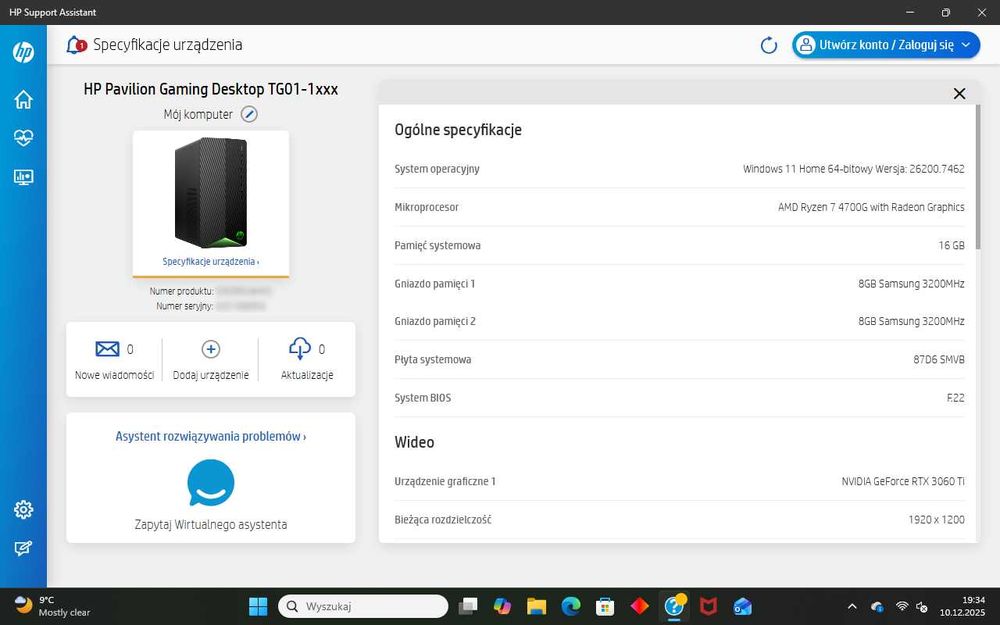
Task: Select the 87D6 SMVB motherboard value
Action: 939,360
